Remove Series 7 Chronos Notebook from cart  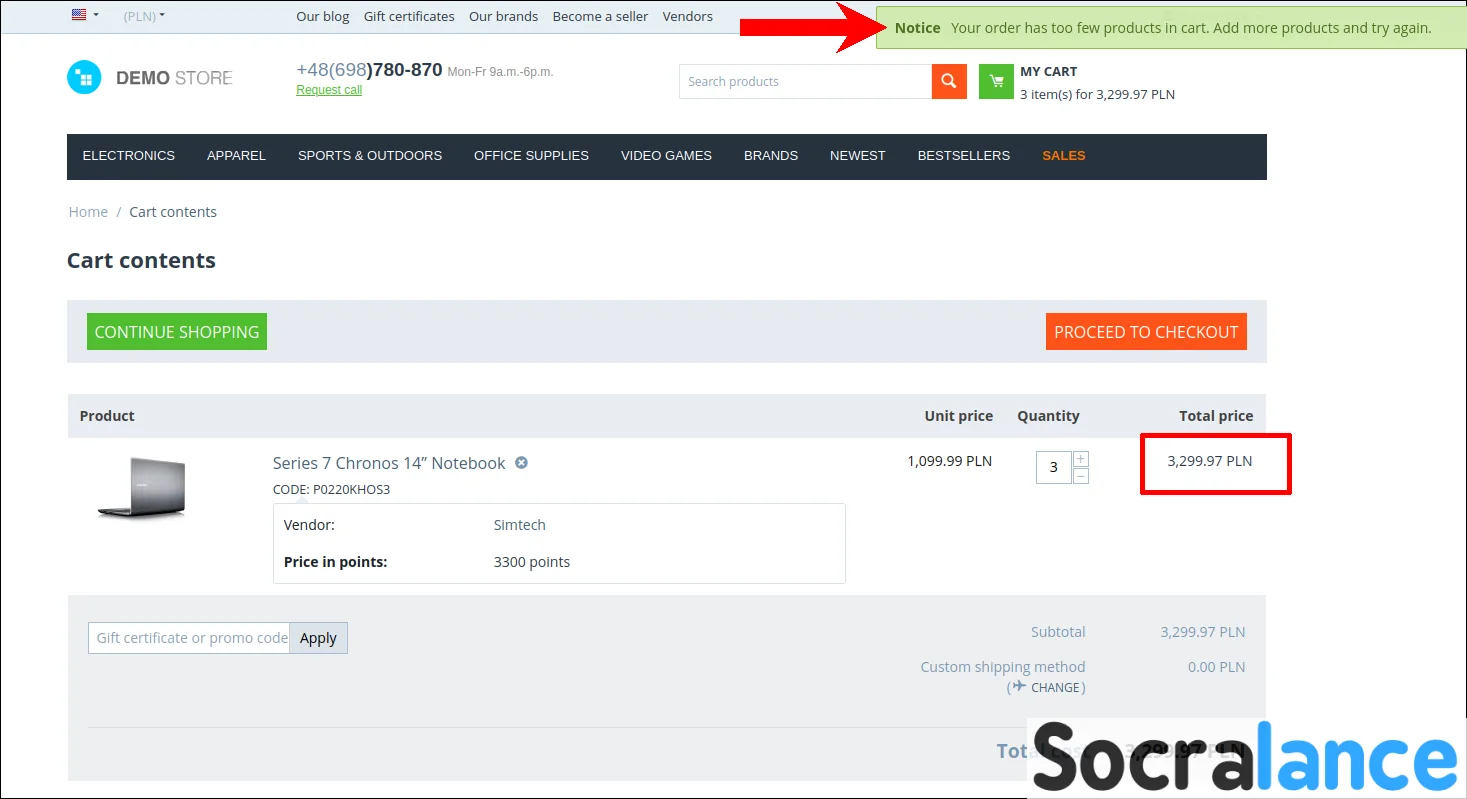521,463
